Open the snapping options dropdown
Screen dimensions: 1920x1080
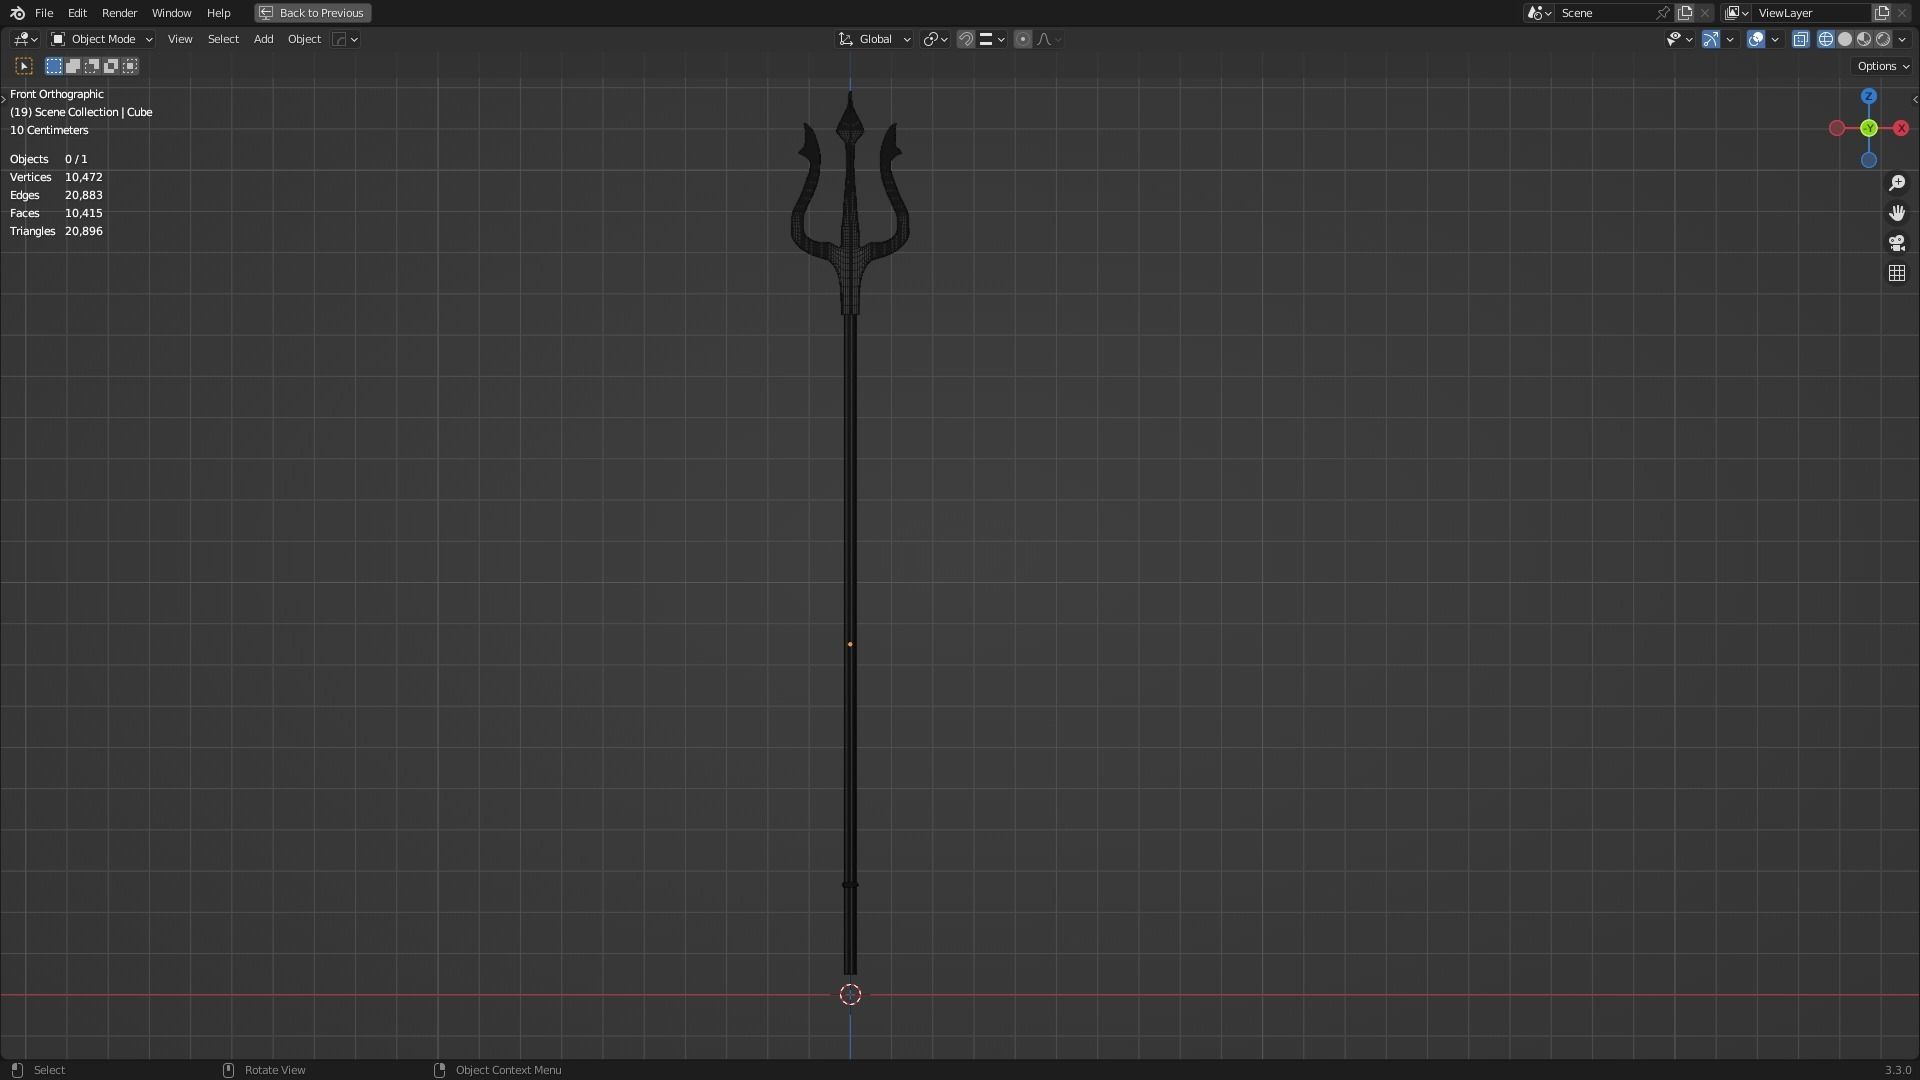992,39
